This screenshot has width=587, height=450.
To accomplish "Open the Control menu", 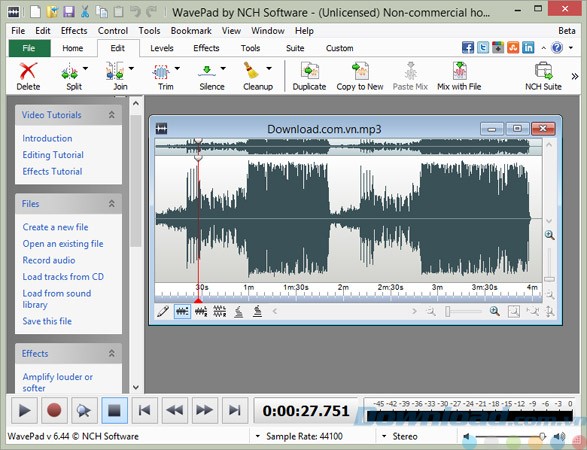I will pos(113,31).
